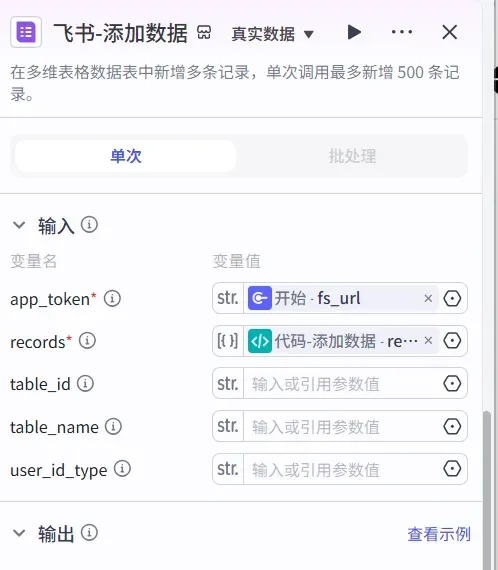Collapse the 输出 section chevron
498x570 pixels.
[x=19, y=533]
